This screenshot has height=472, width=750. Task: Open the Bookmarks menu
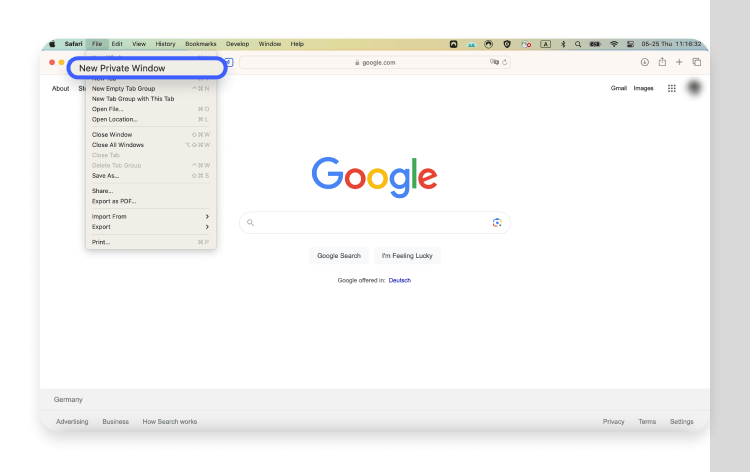pyautogui.click(x=201, y=44)
